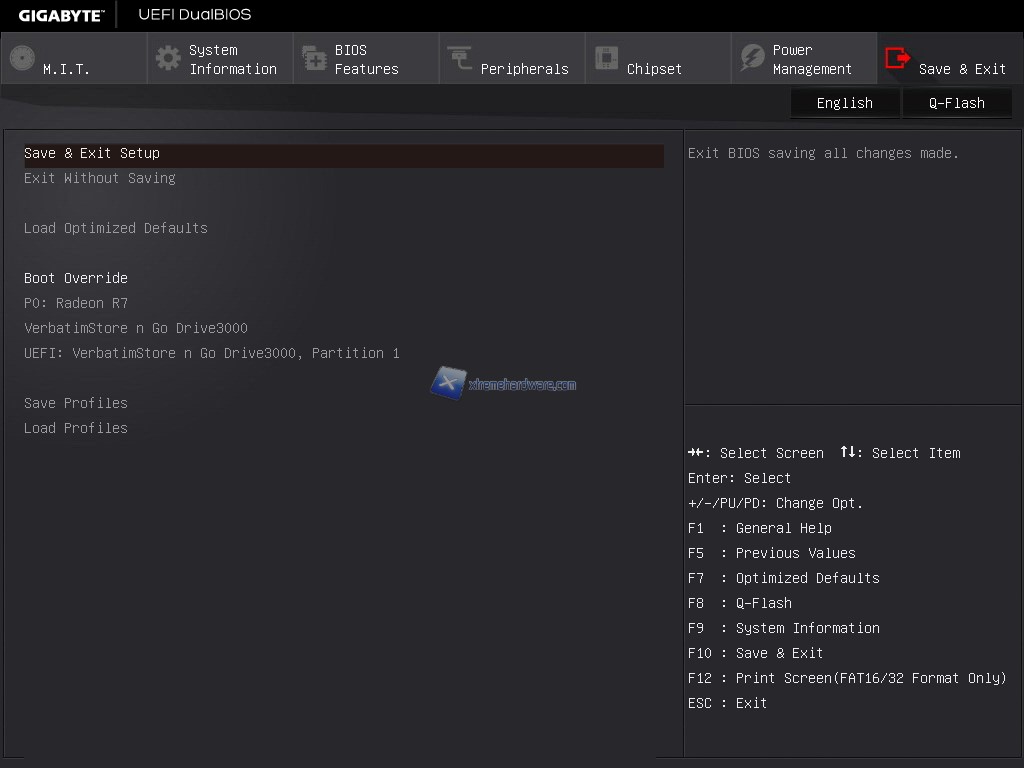Switch to the Peripherals tab
This screenshot has width=1024, height=768.
(x=524, y=69)
